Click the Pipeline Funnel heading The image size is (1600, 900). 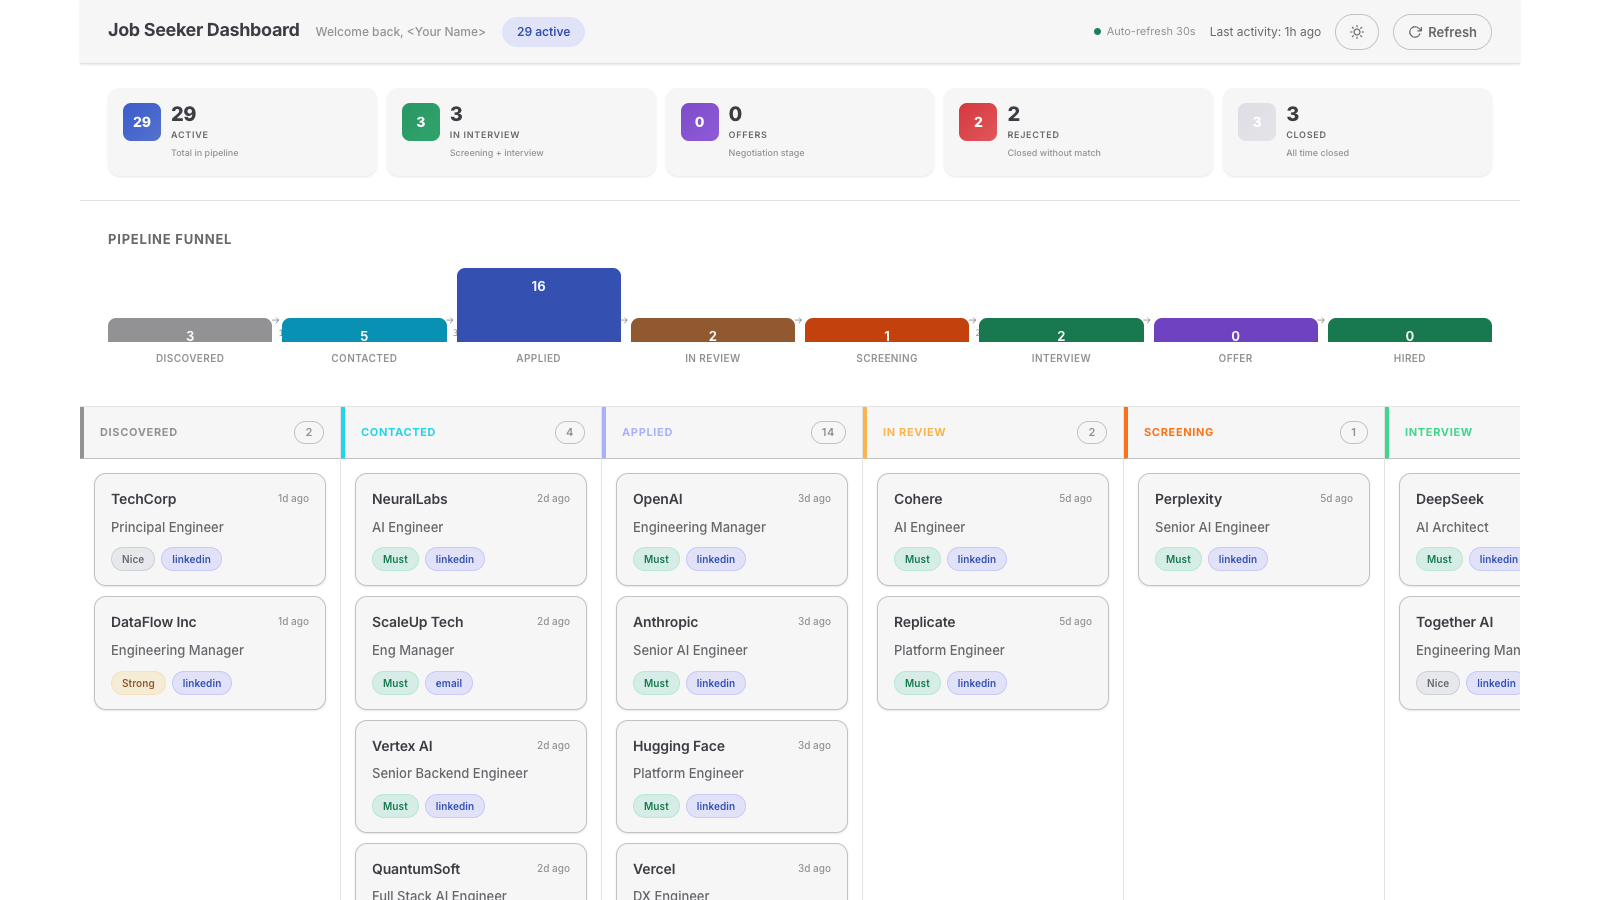point(170,239)
